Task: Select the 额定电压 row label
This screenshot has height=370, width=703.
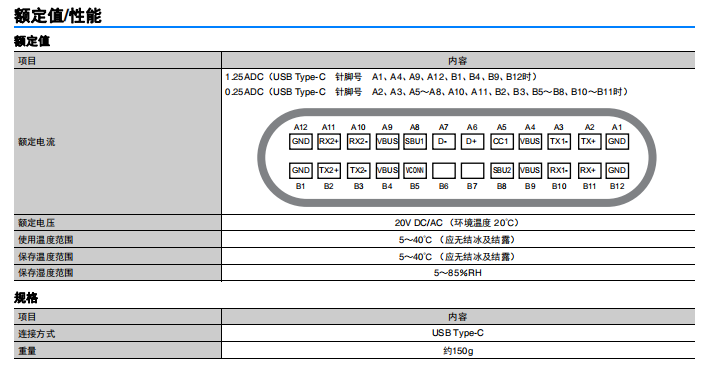Action: [x=36, y=223]
